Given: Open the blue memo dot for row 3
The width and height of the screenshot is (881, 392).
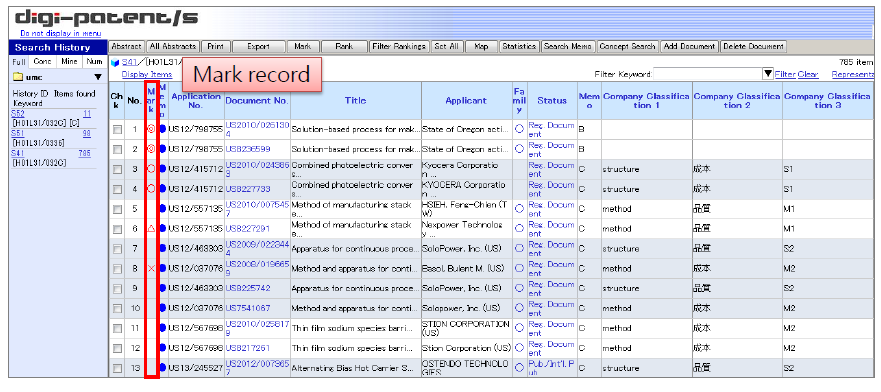Looking at the screenshot, I should click(163, 168).
